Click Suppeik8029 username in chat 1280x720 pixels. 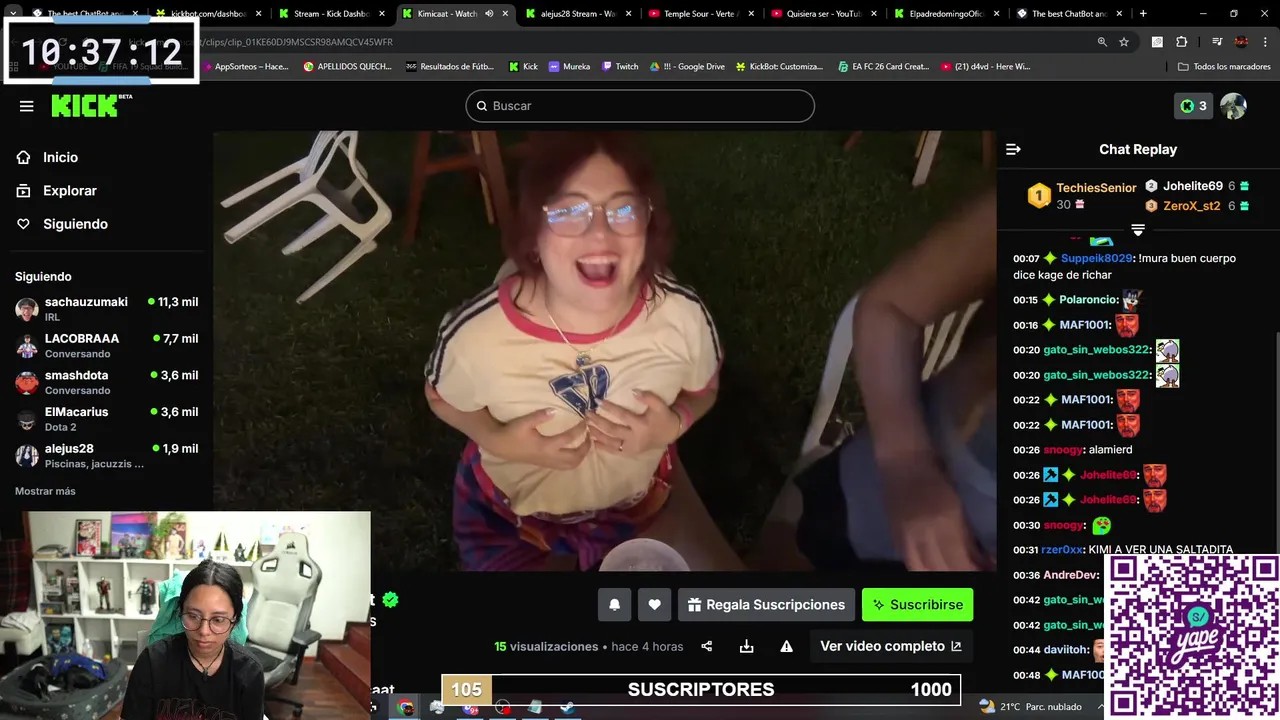click(1096, 258)
